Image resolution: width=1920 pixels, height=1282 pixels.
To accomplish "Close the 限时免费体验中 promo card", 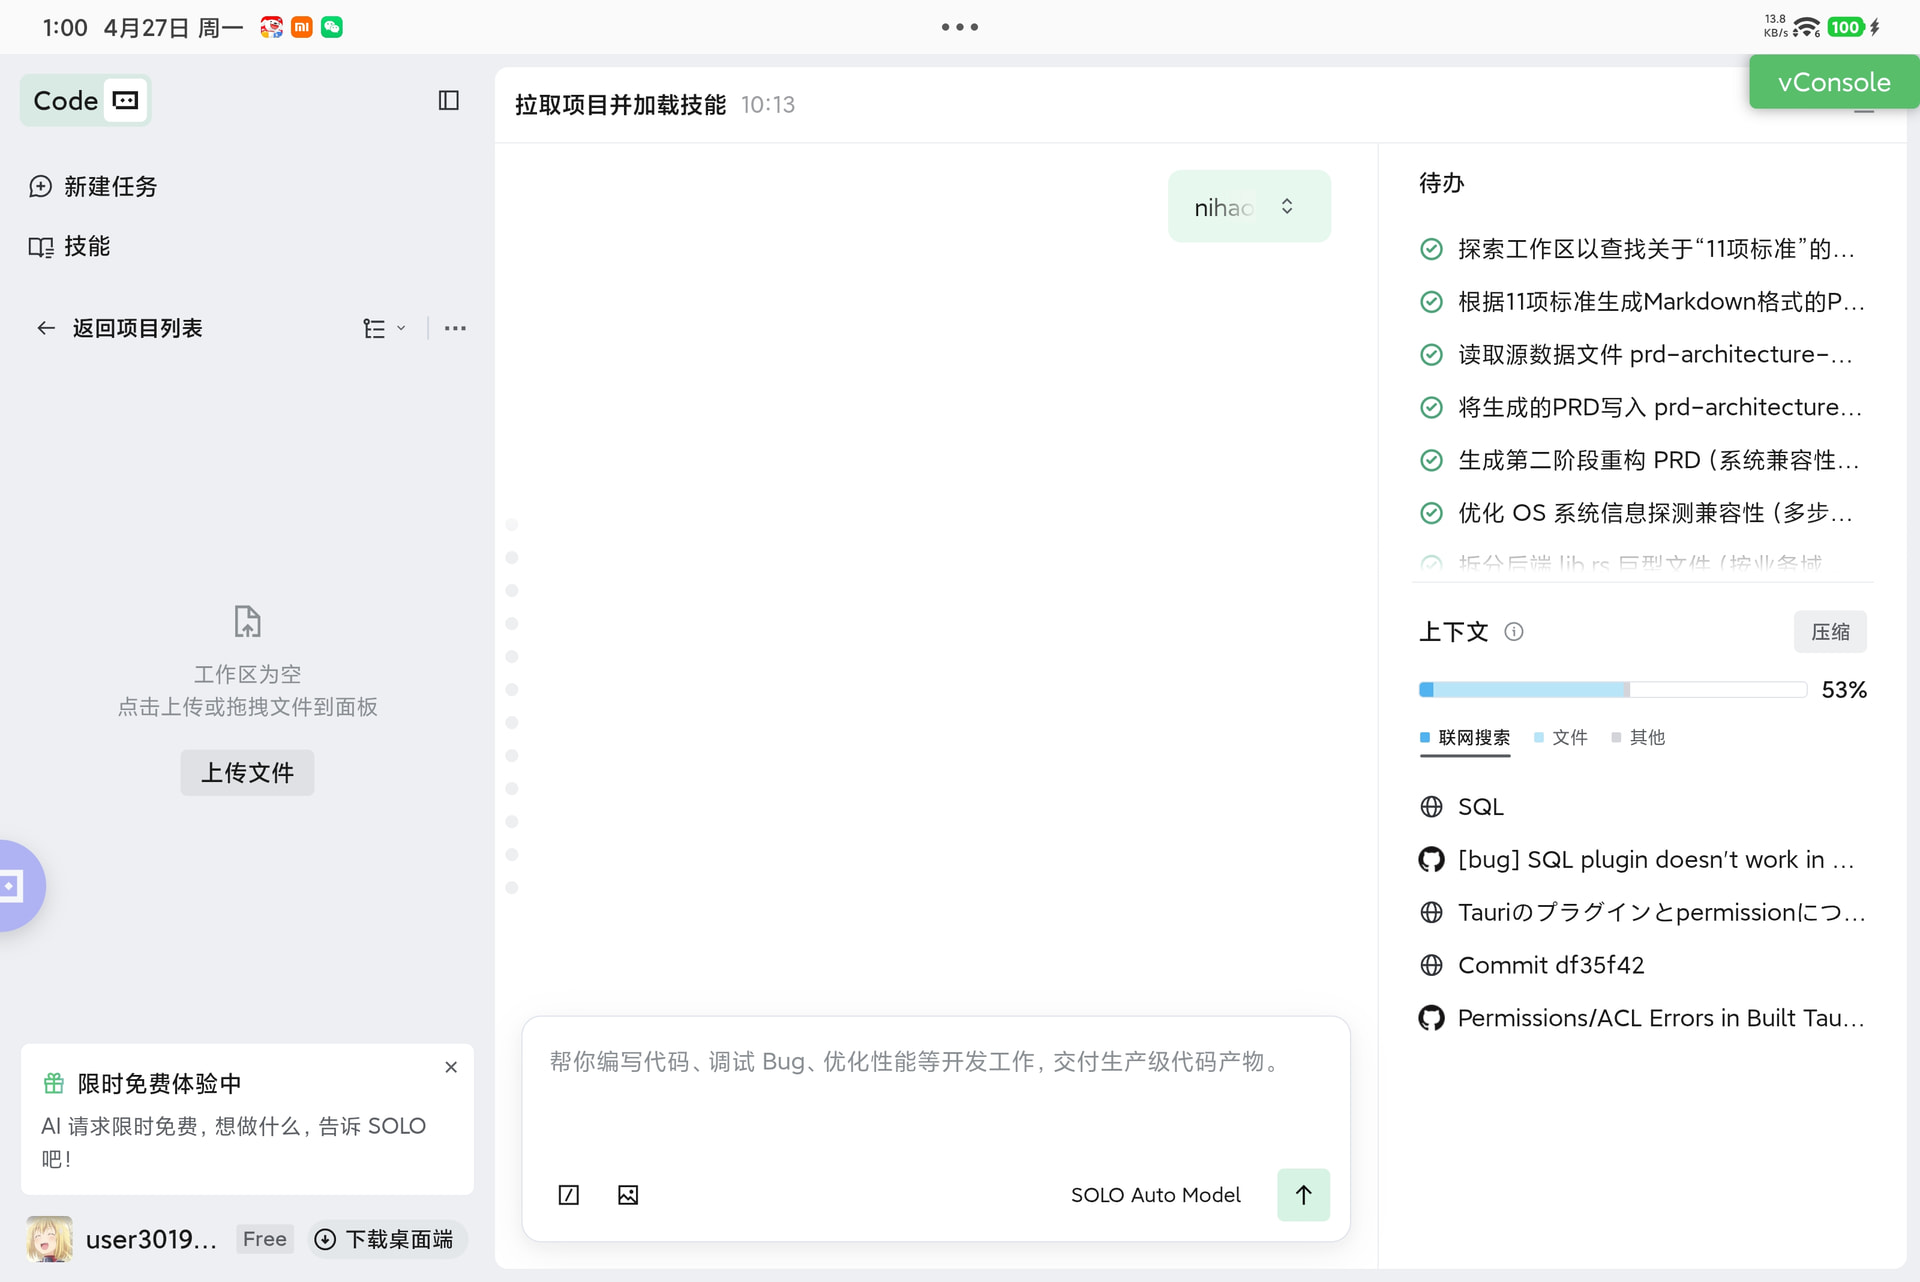I will [x=451, y=1068].
